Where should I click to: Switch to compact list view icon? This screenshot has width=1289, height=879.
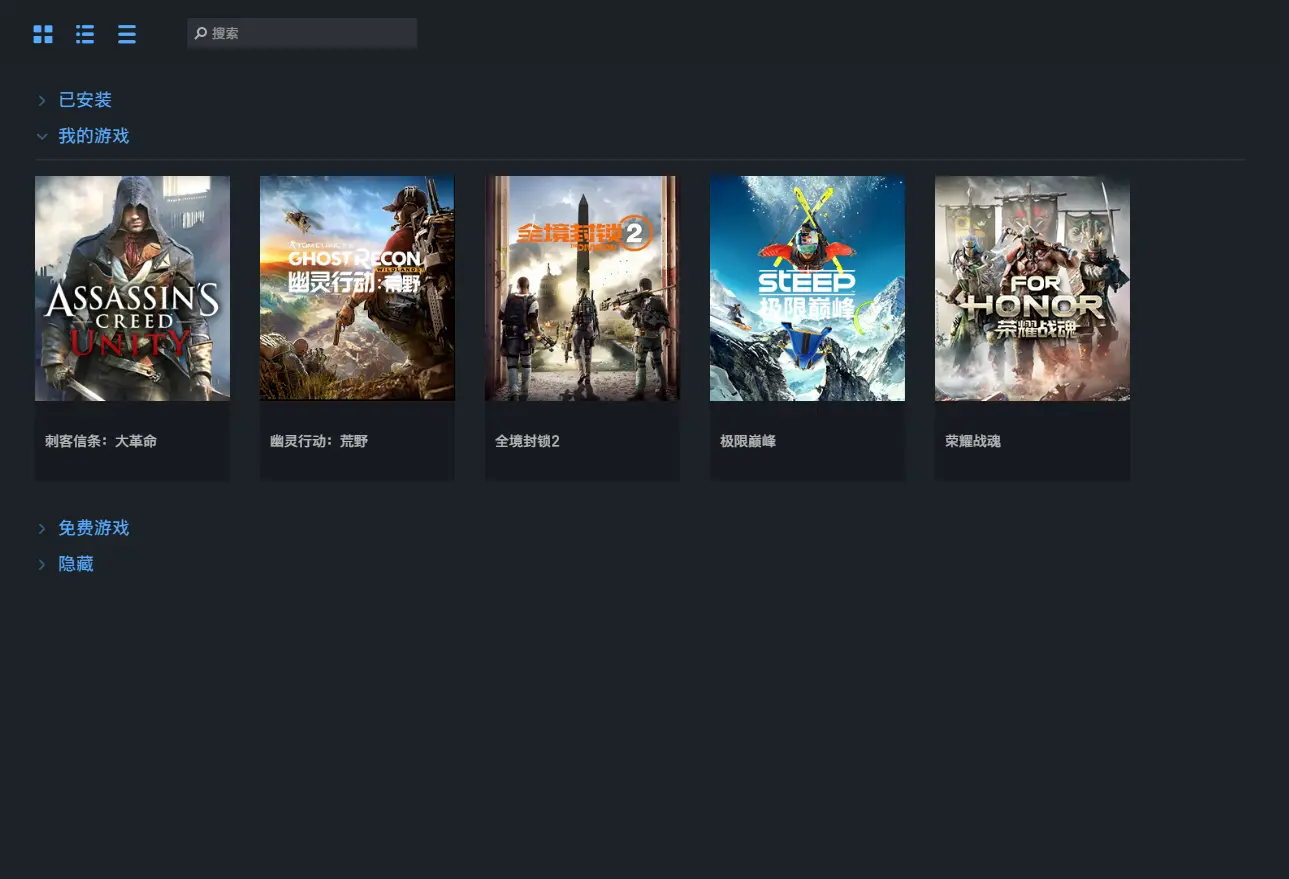click(127, 35)
